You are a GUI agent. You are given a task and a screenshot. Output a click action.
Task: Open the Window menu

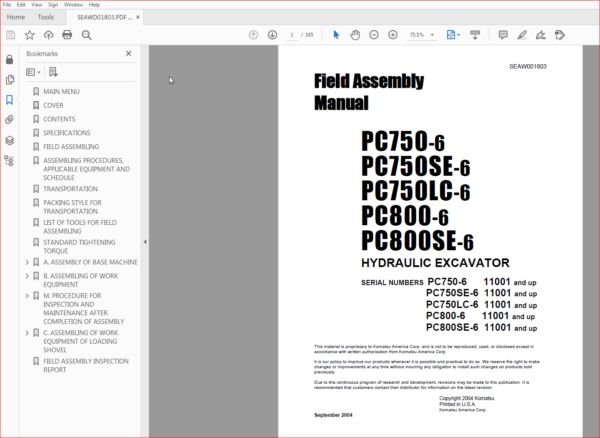(x=73, y=5)
